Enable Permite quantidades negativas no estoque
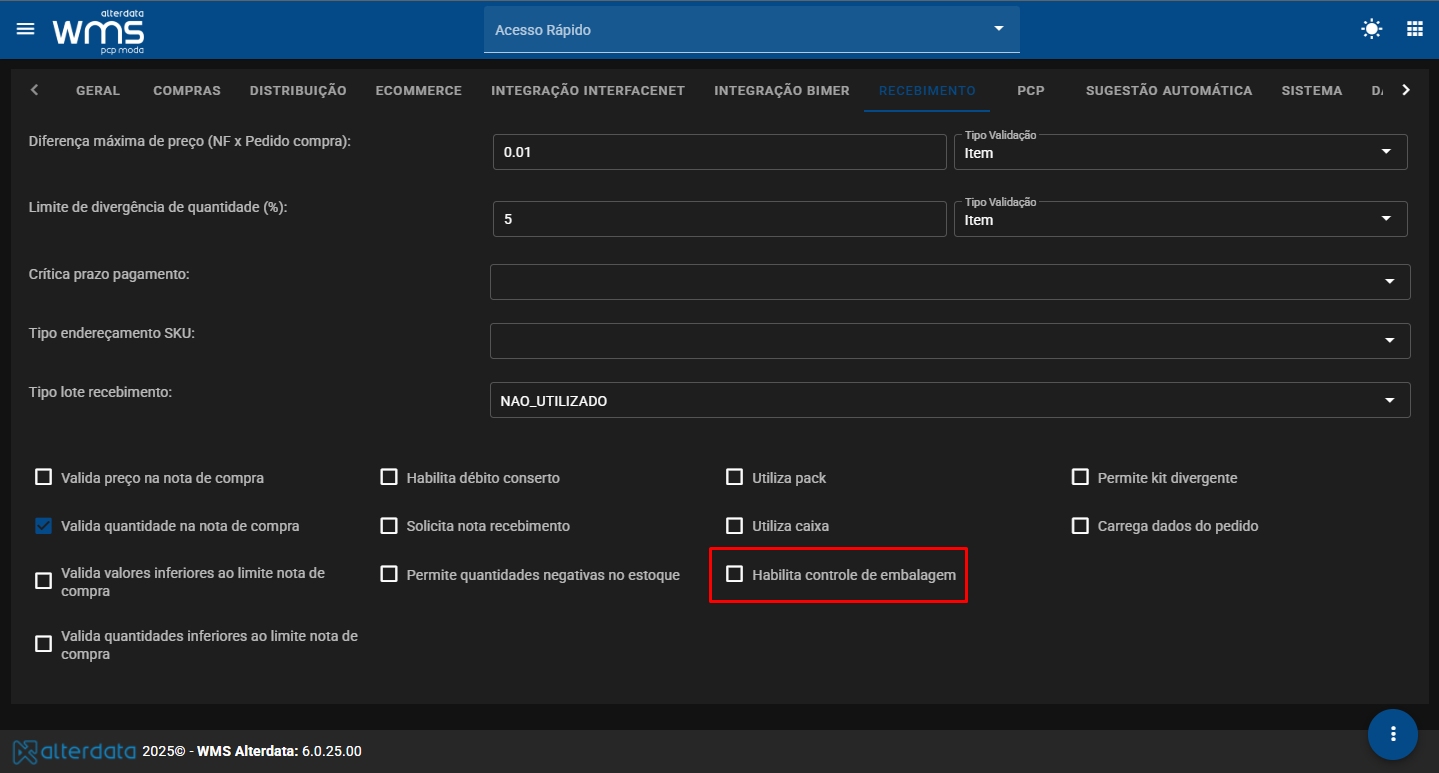The width and height of the screenshot is (1439, 773). [x=389, y=574]
